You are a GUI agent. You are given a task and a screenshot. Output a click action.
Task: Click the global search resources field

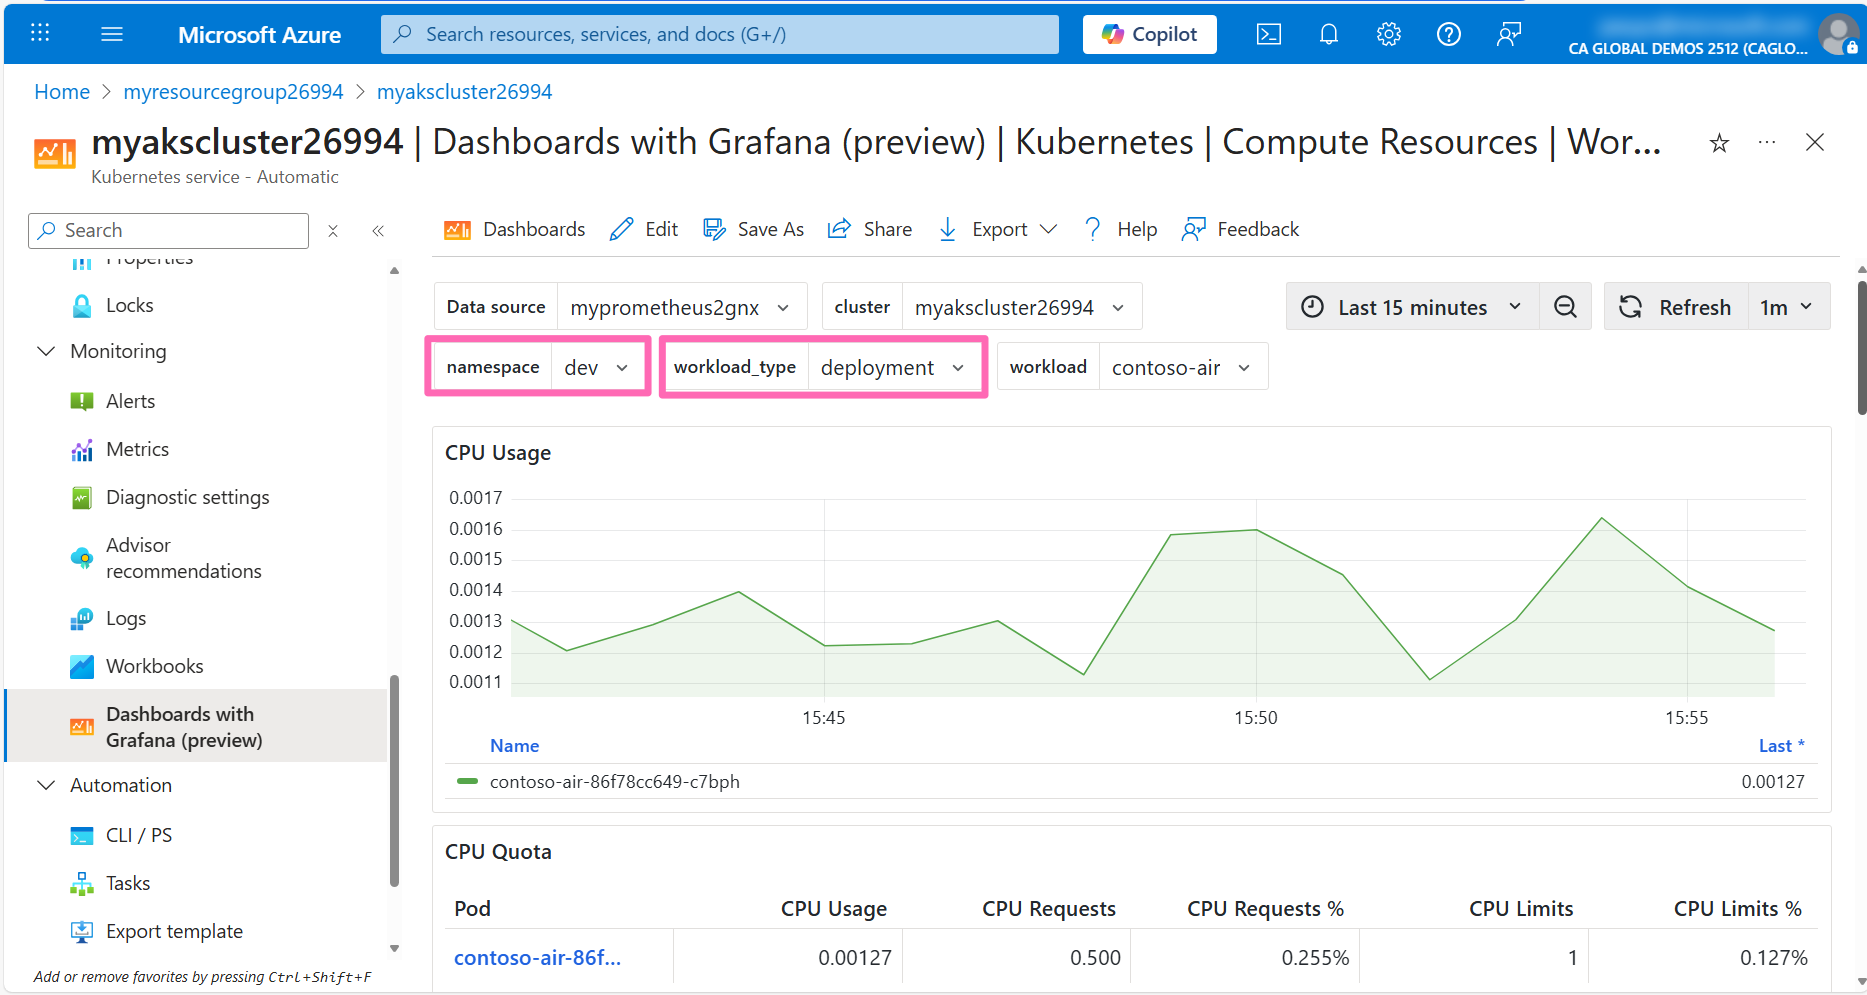point(720,35)
